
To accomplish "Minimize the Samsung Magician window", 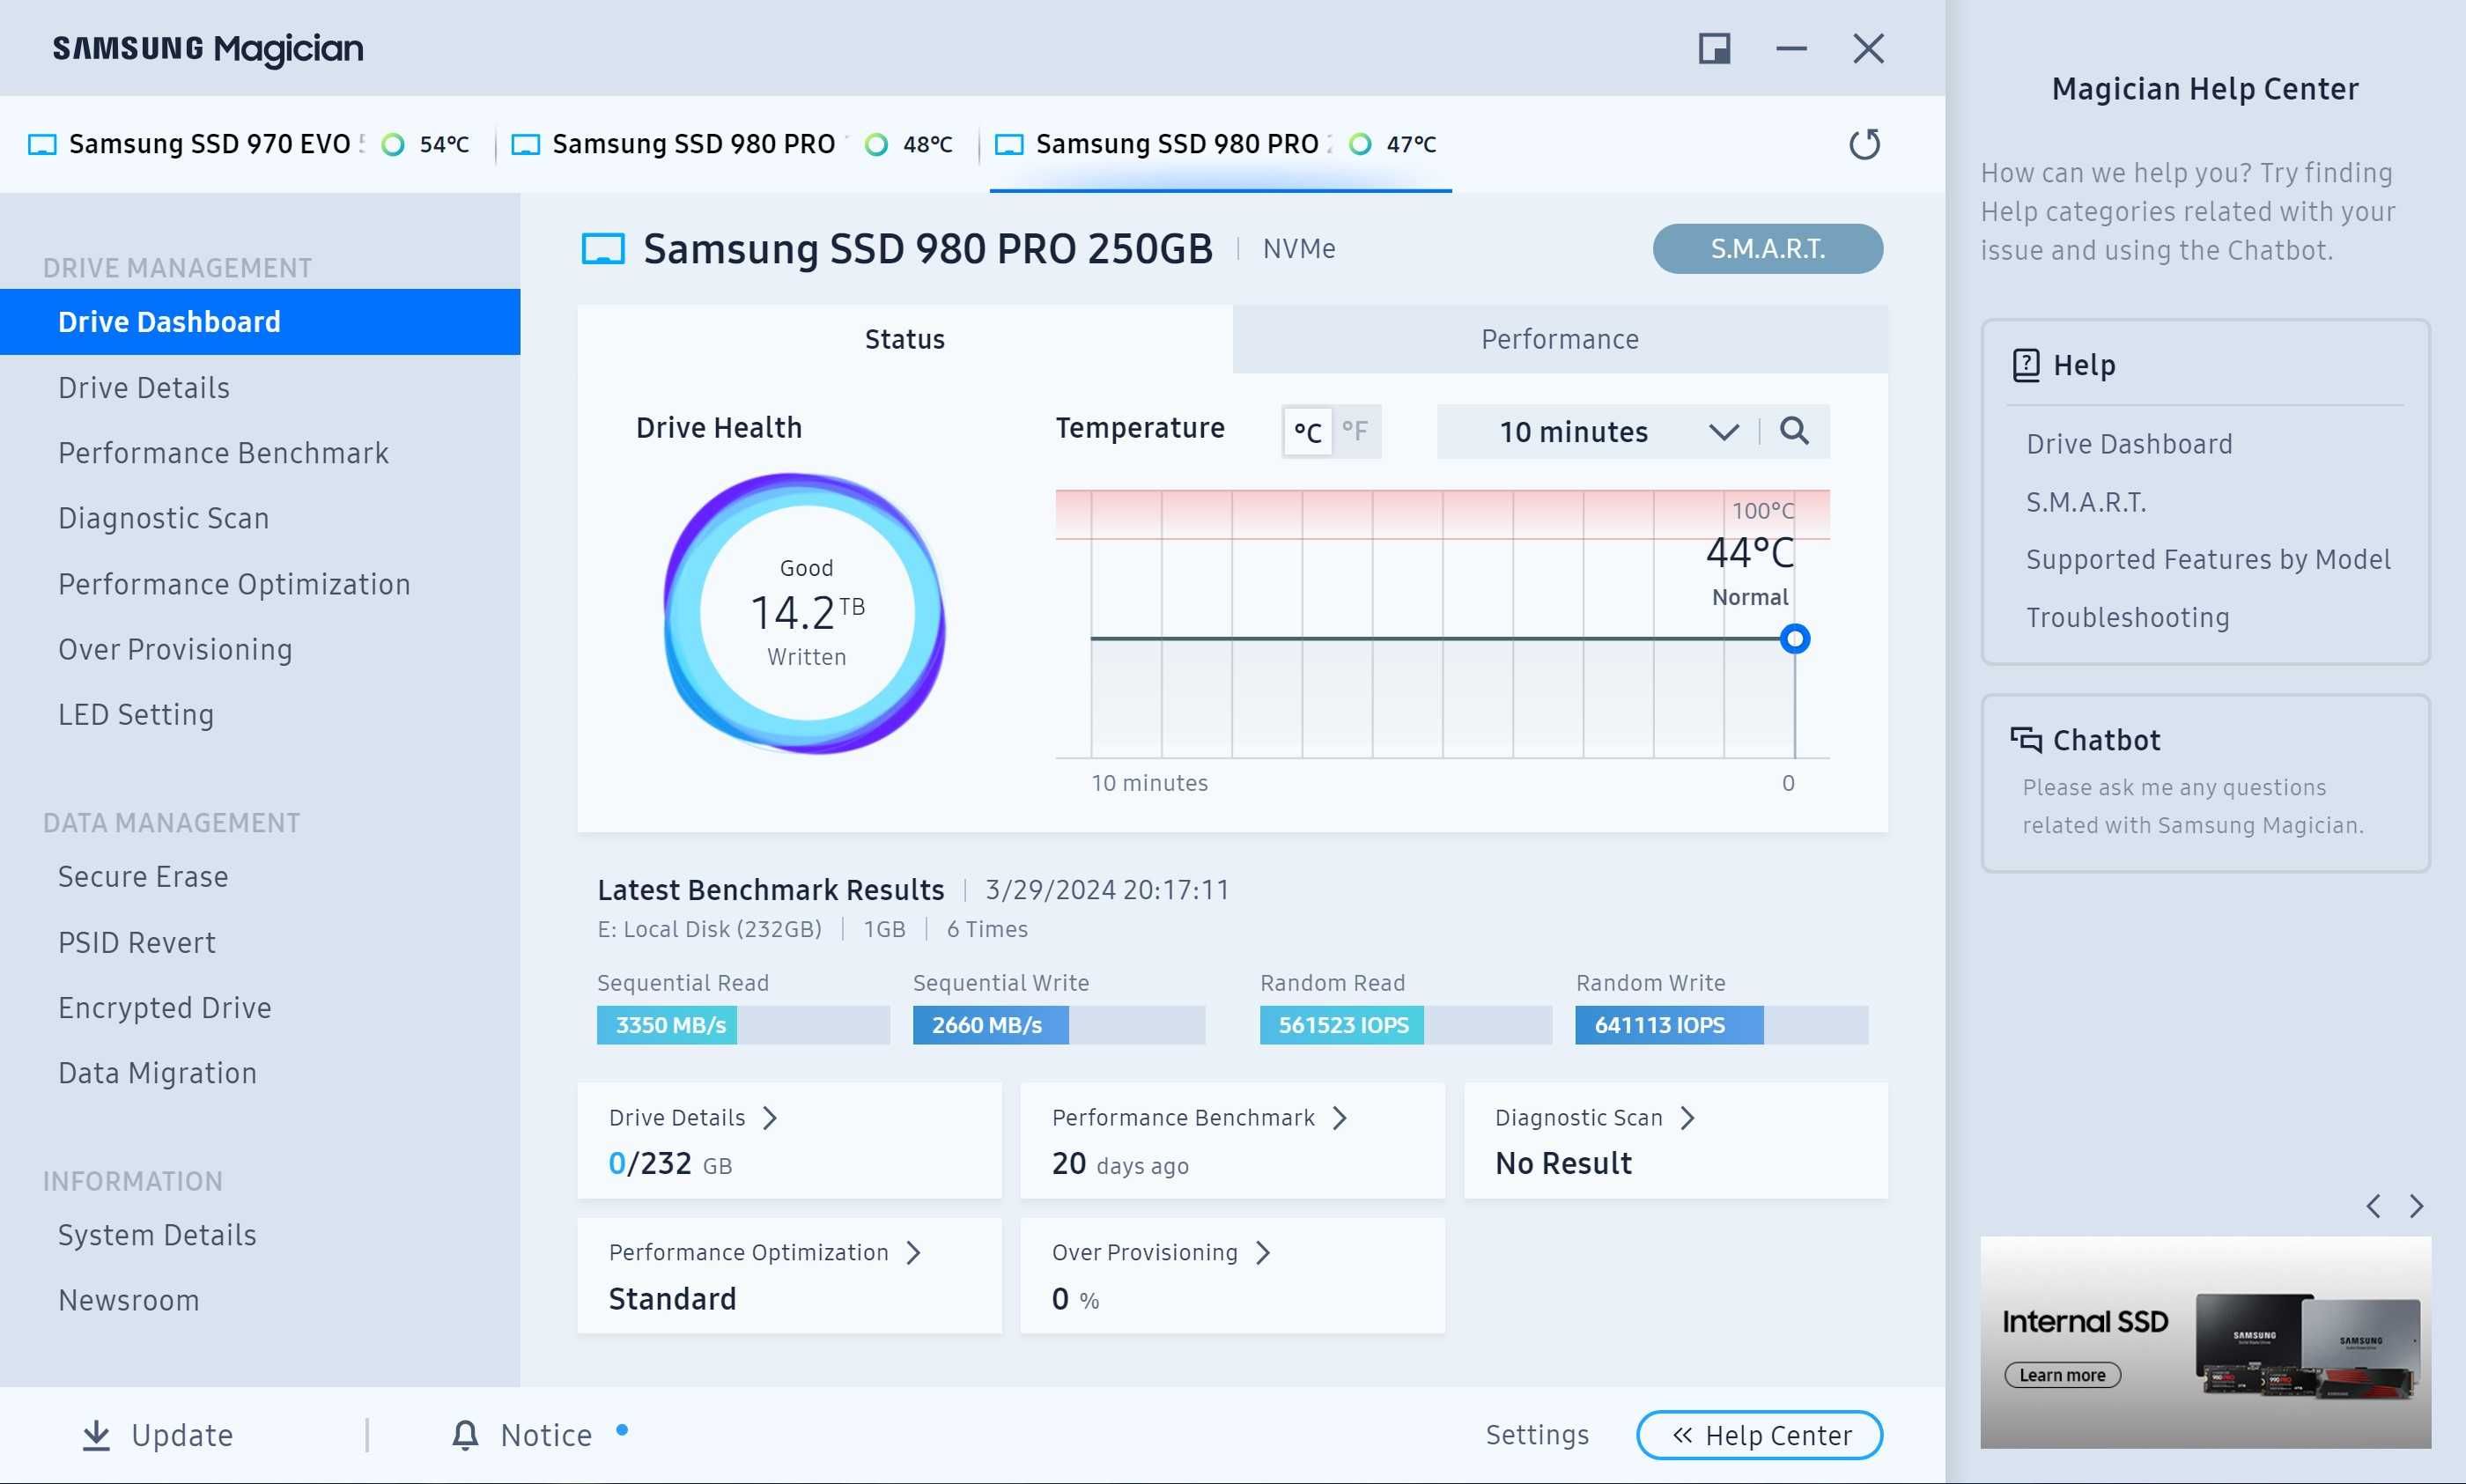I will (1791, 48).
